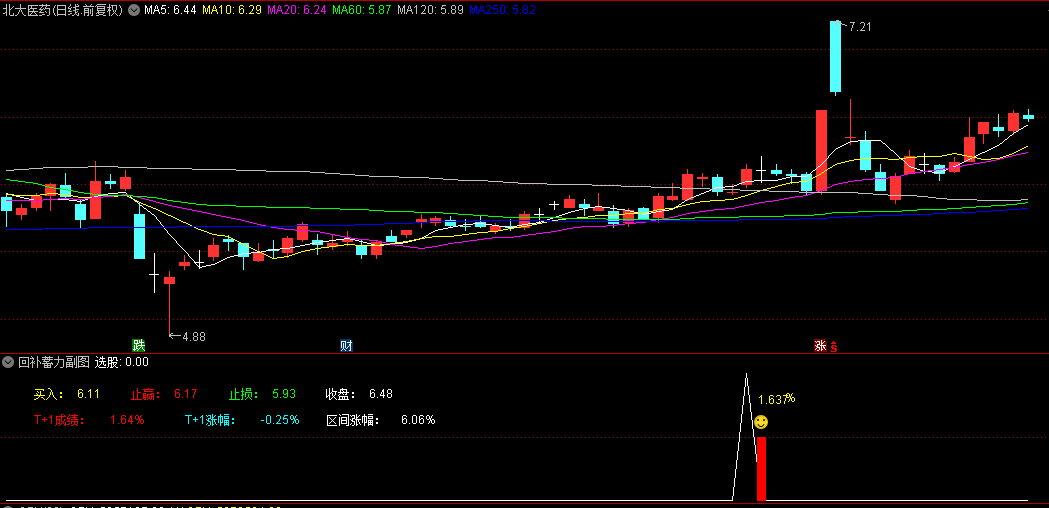Click the 区间涨幅 6.06% value
The height and width of the screenshot is (508, 1049).
418,420
